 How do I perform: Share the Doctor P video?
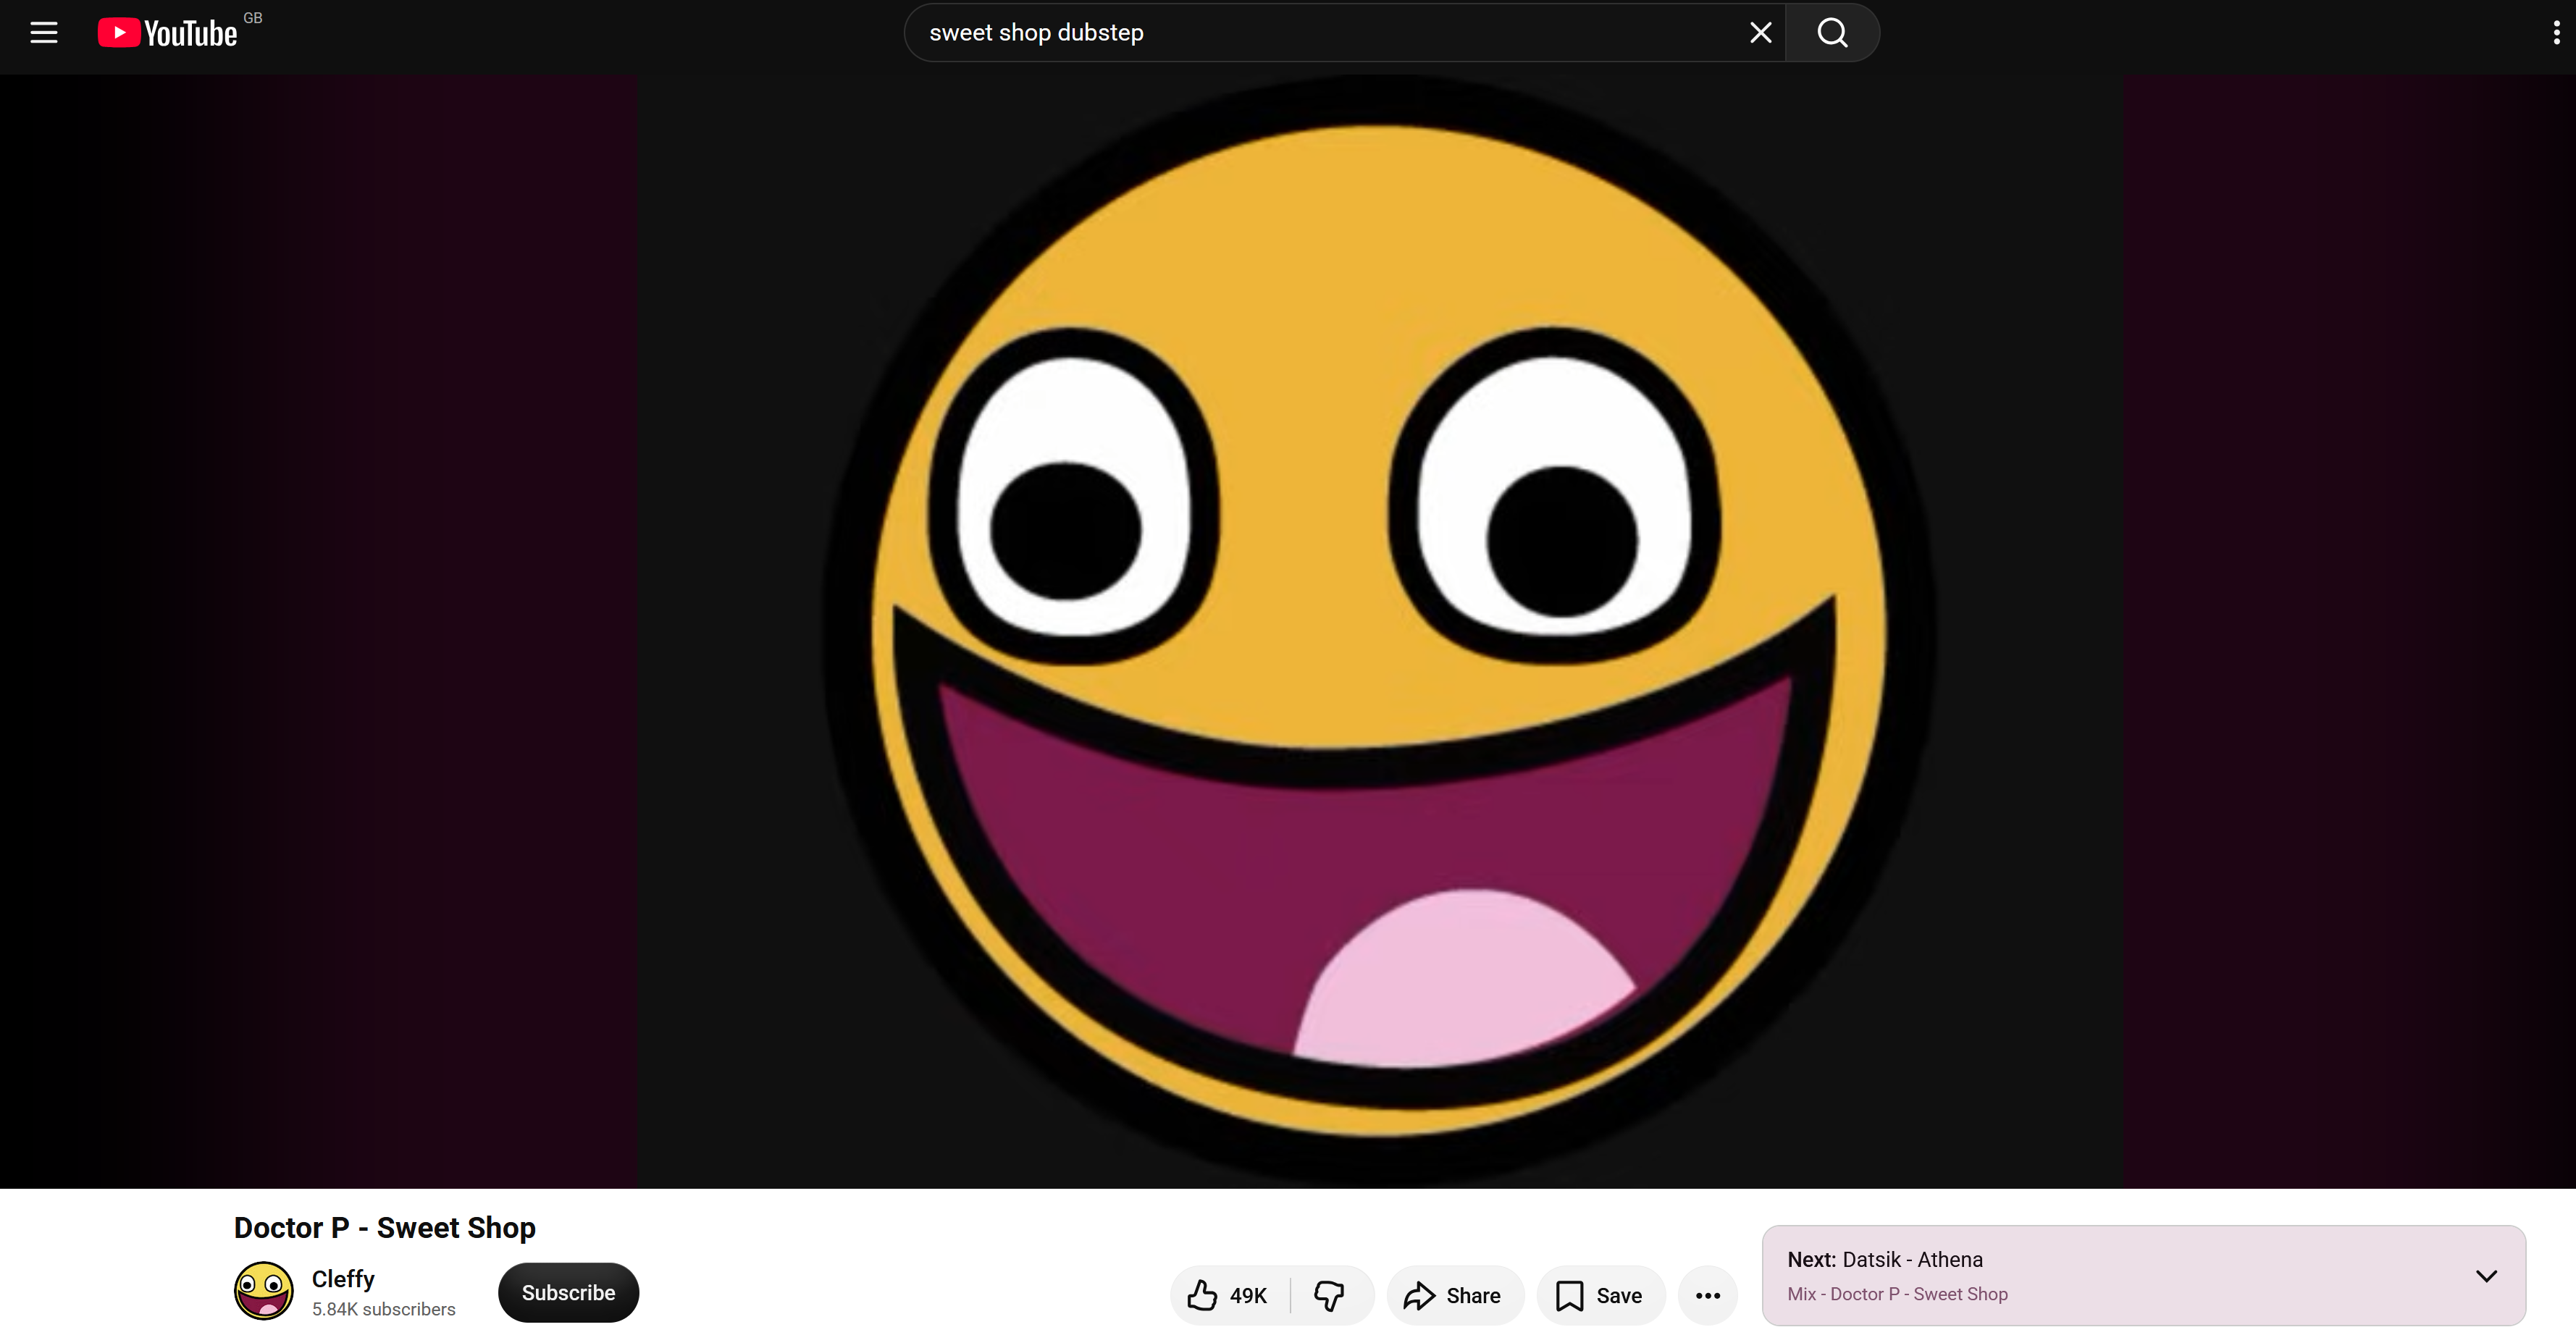coord(1454,1295)
